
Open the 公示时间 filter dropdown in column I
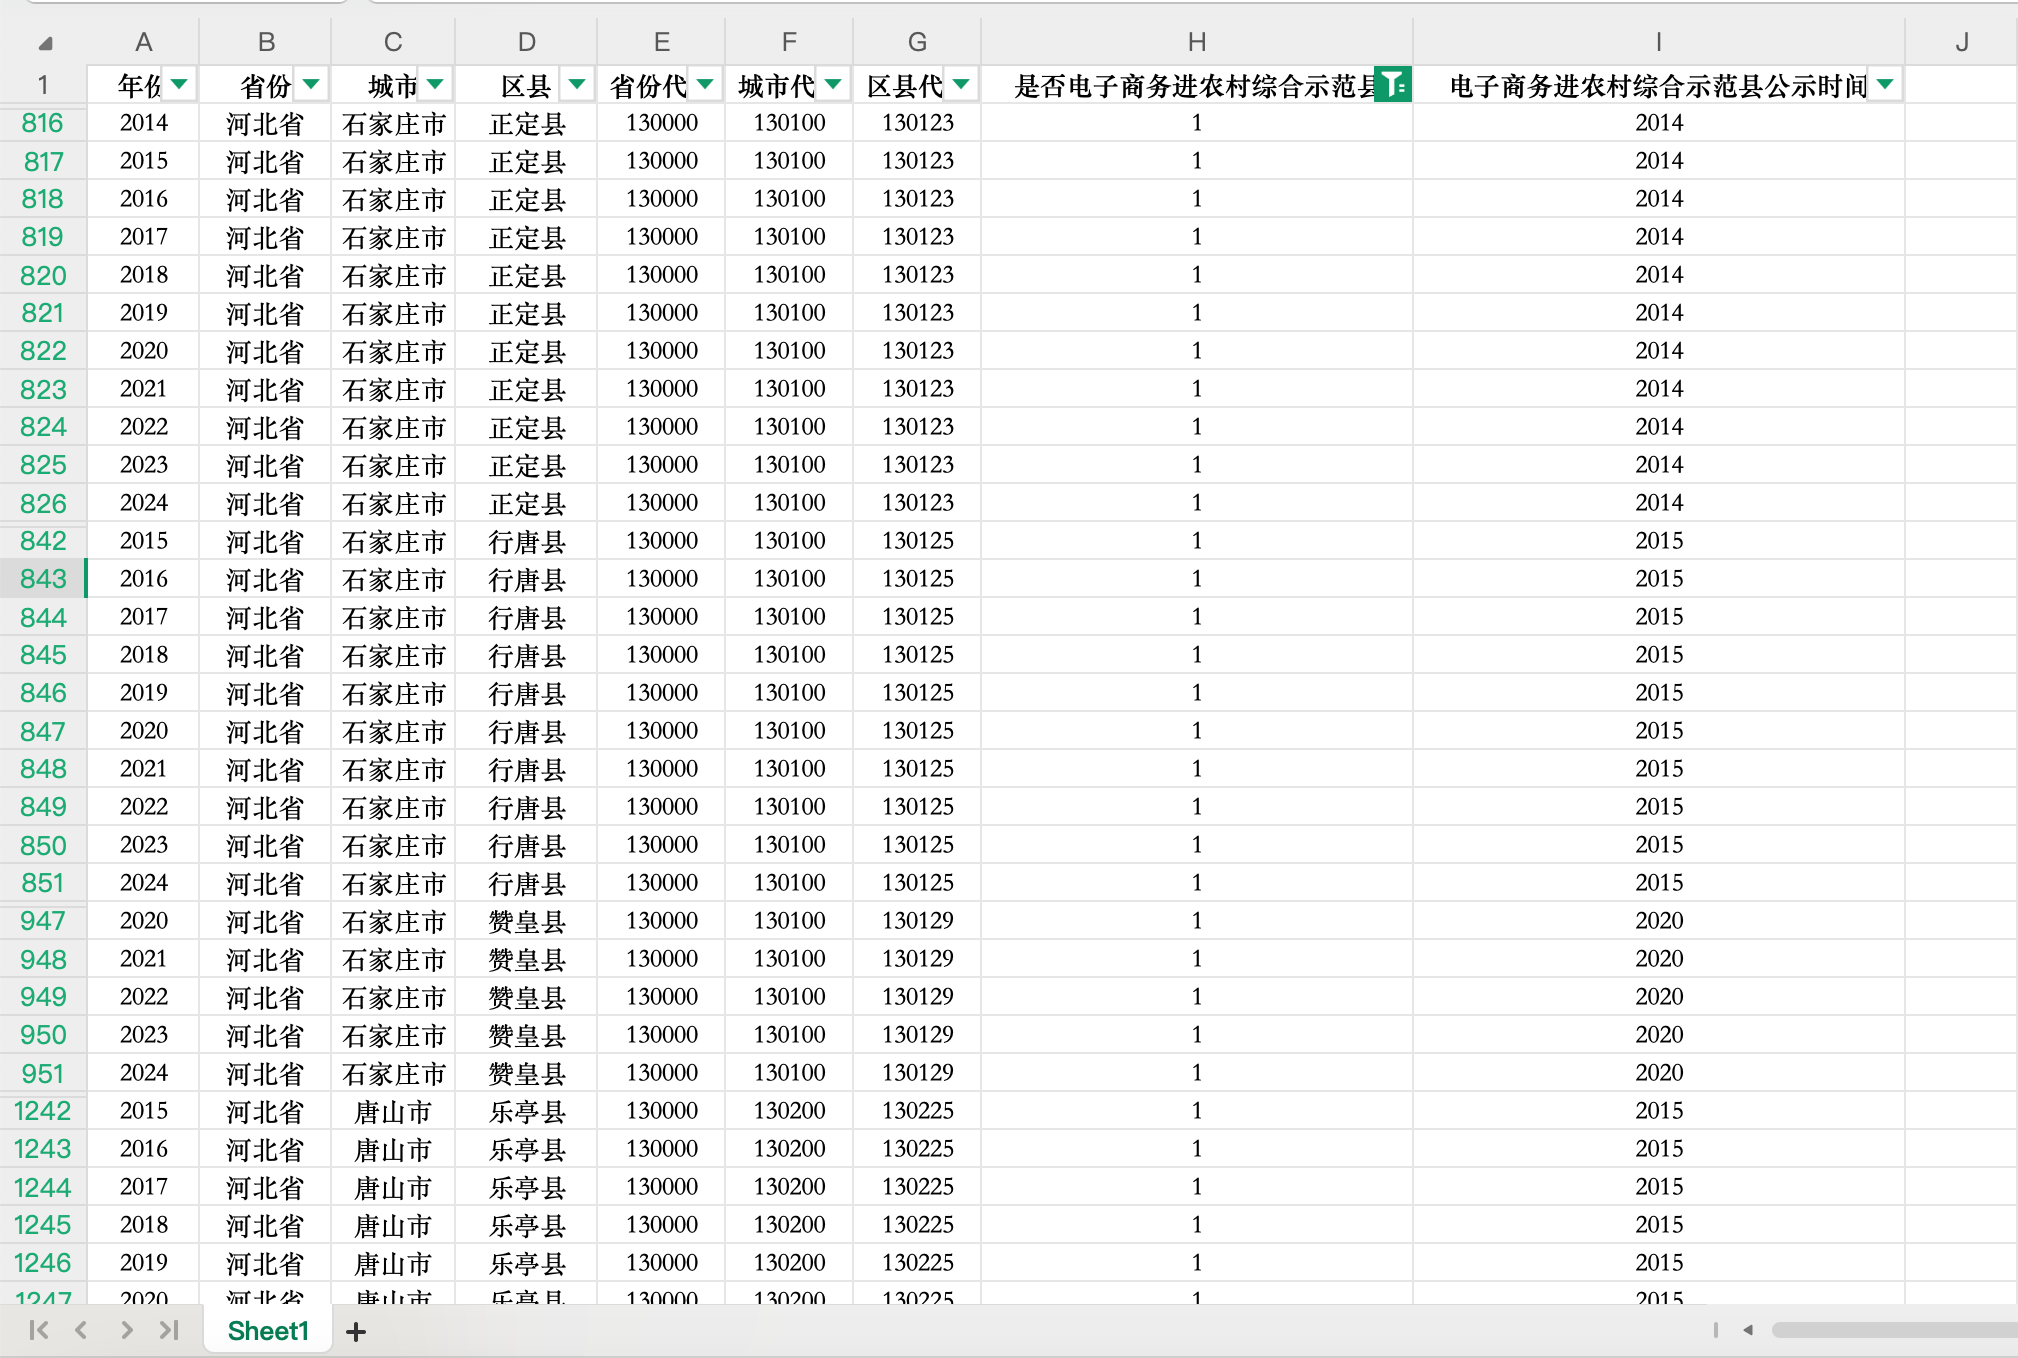(1885, 85)
